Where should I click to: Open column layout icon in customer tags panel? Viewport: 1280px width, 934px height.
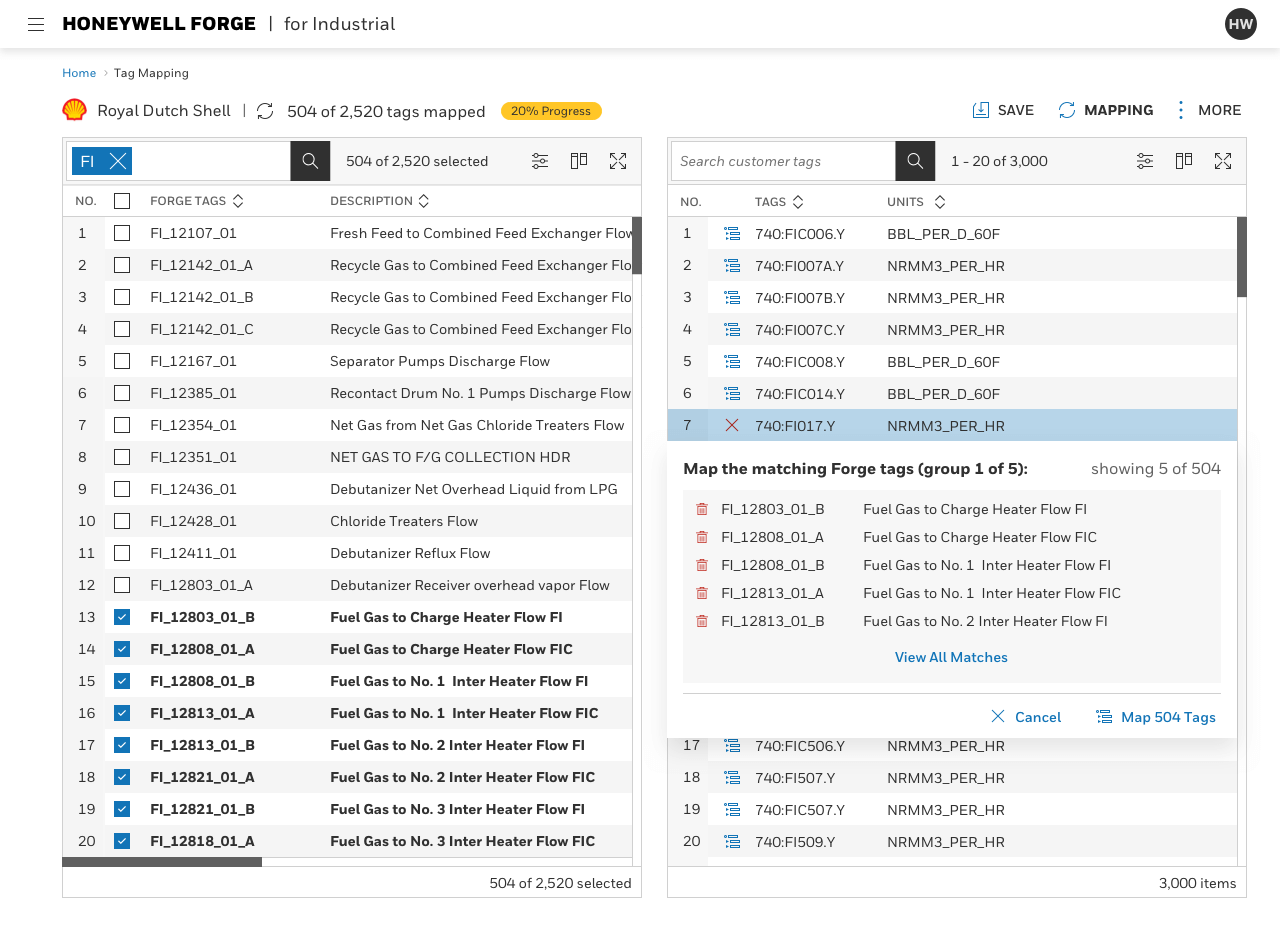coord(1184,161)
